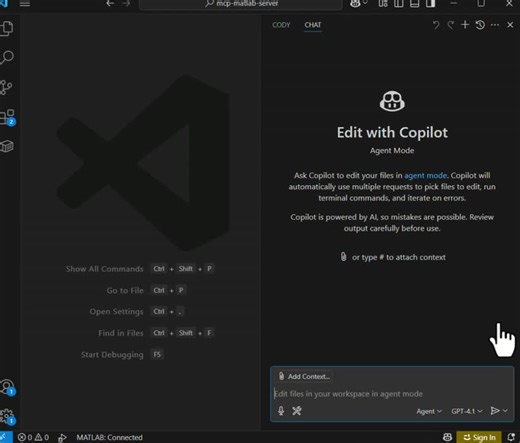
Task: Open Extensions view with badge
Action: pos(7,117)
